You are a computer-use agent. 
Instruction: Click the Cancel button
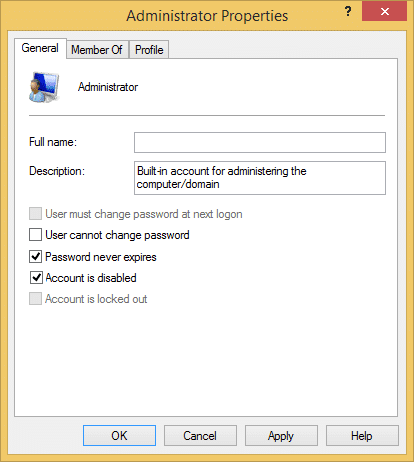(x=200, y=435)
